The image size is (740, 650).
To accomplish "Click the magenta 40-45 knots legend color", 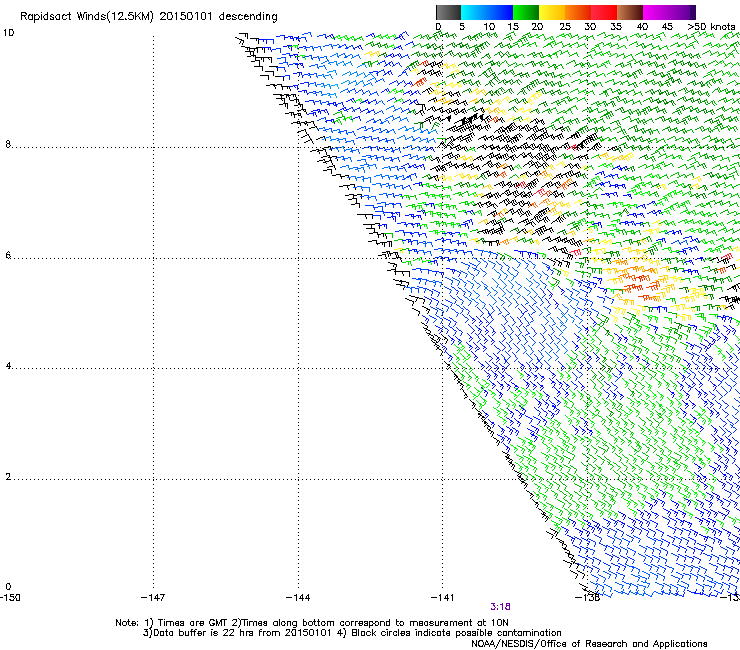I will click(656, 12).
